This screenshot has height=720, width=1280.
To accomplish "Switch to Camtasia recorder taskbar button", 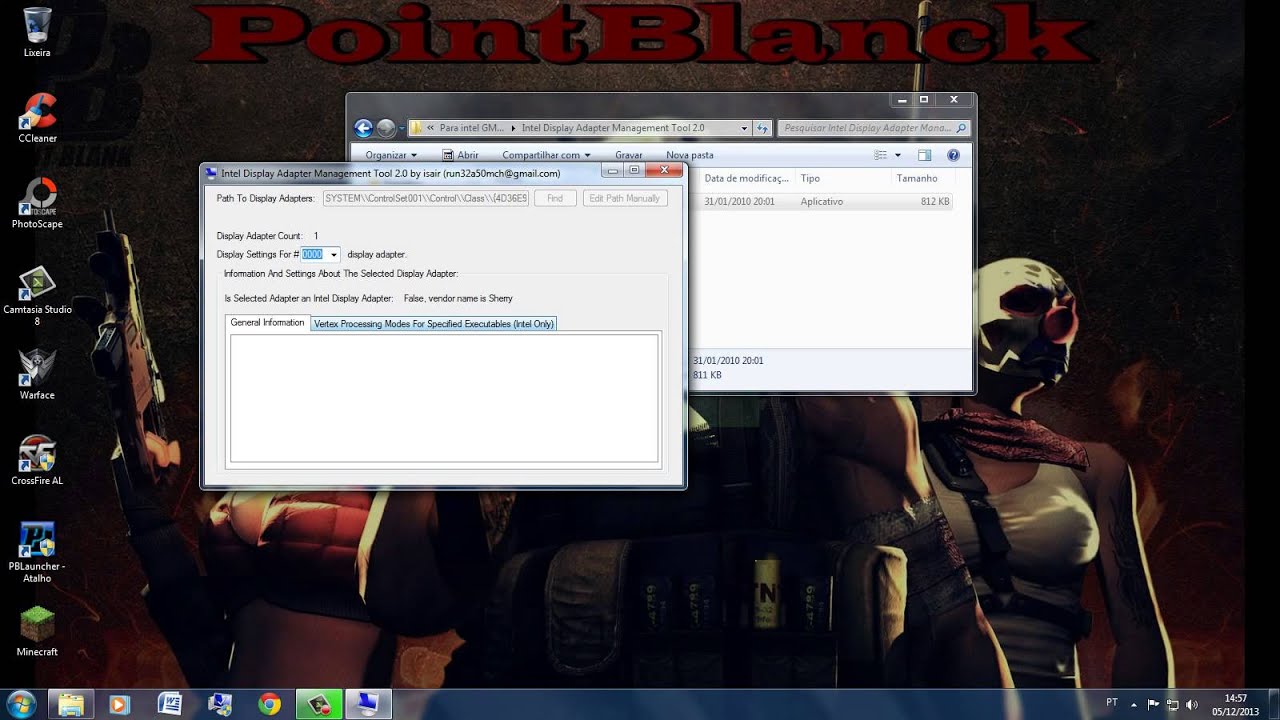I will pyautogui.click(x=319, y=704).
